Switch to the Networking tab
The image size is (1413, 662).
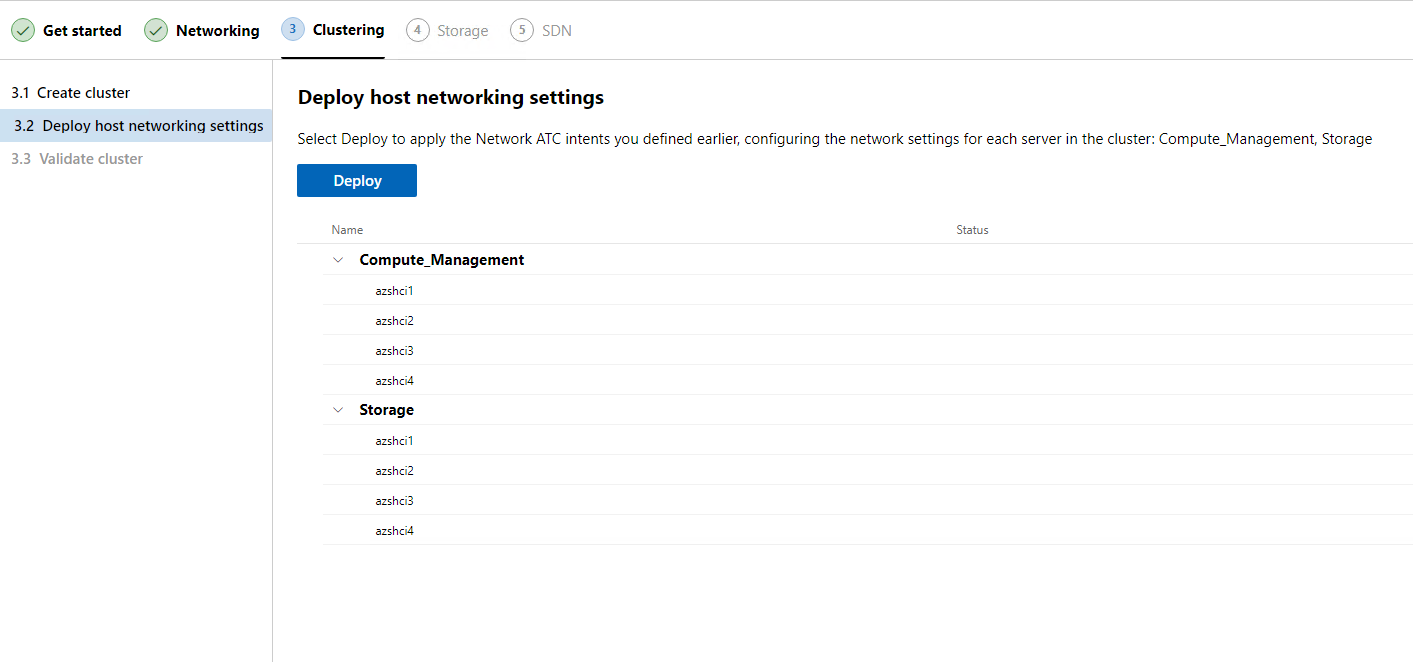click(217, 31)
